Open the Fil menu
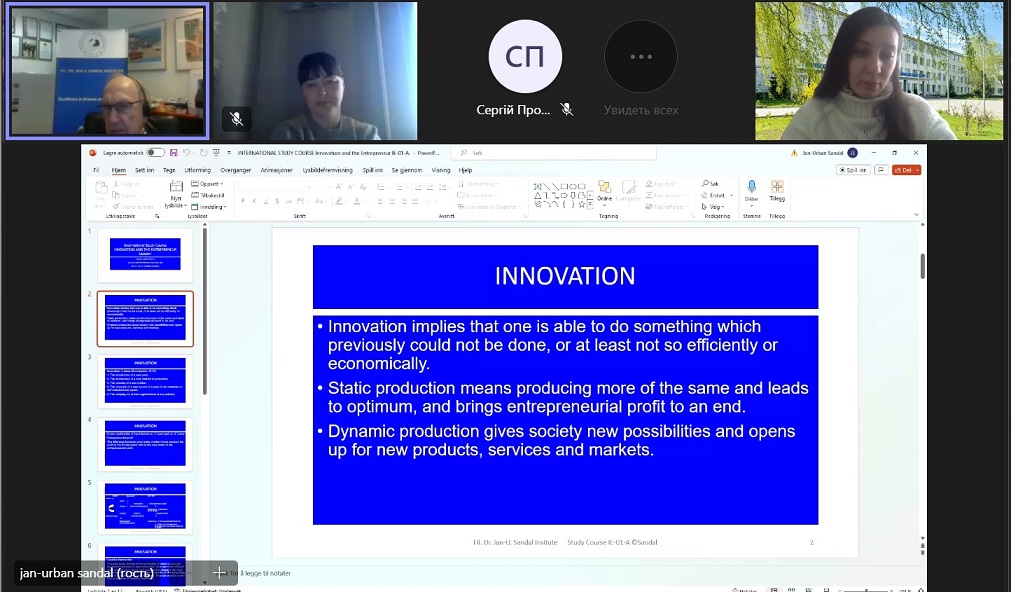The image size is (1011, 592). click(96, 170)
